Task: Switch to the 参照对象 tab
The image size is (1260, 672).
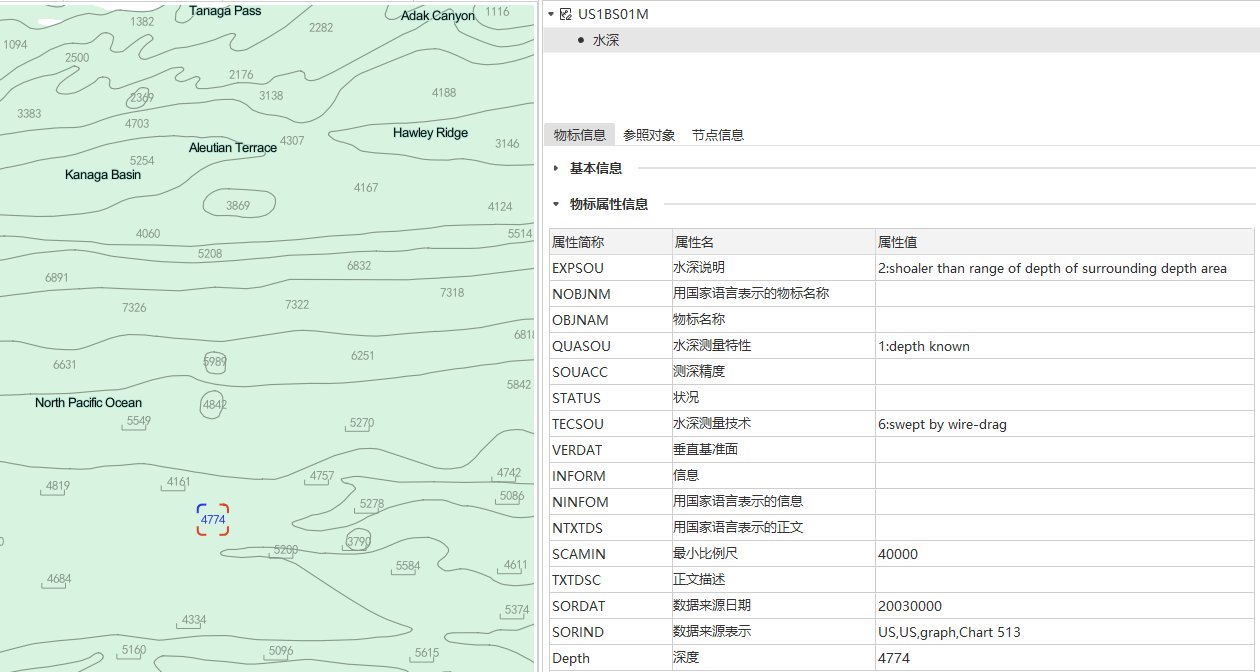Action: (x=649, y=135)
